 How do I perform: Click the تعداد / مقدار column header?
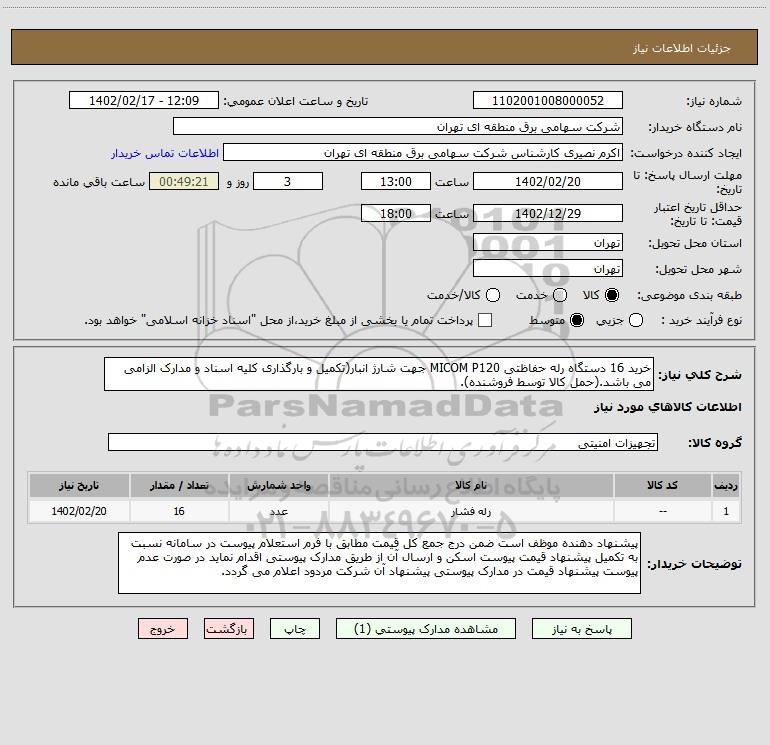(x=179, y=485)
